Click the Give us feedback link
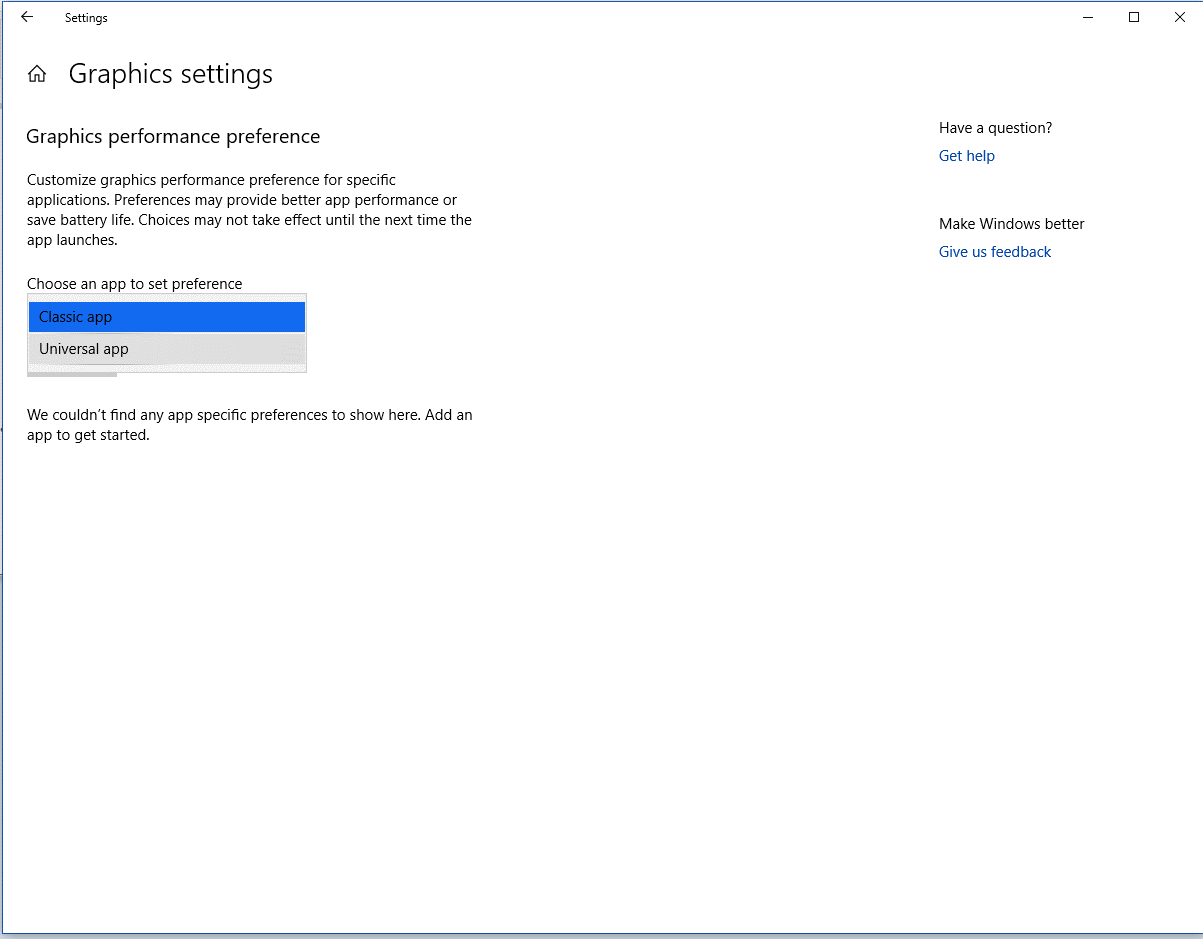 coord(994,252)
